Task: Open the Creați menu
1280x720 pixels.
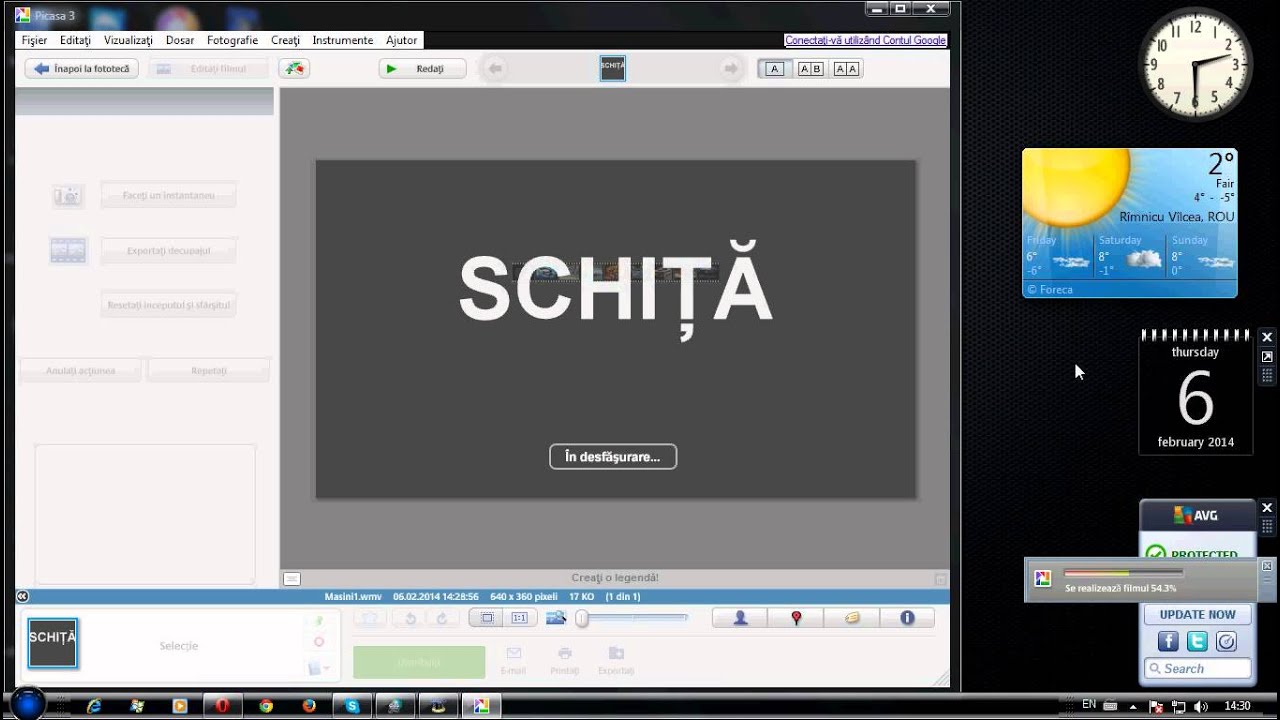Action: tap(285, 40)
